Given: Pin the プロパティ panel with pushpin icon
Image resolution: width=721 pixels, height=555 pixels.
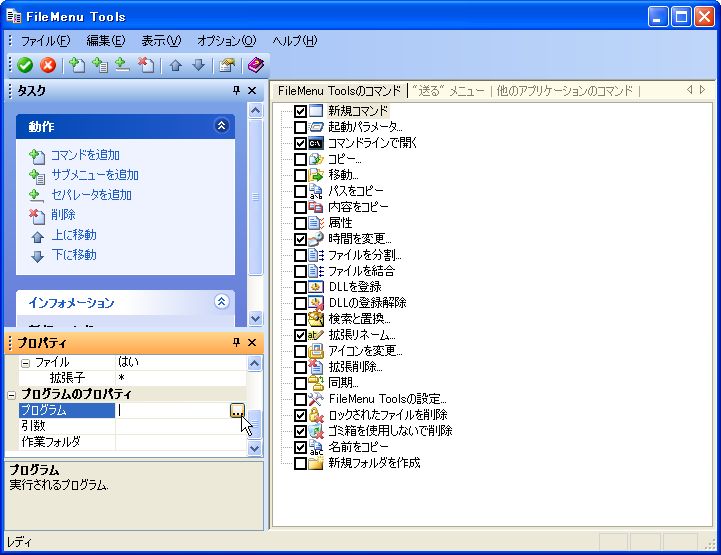Looking at the screenshot, I should coord(236,342).
